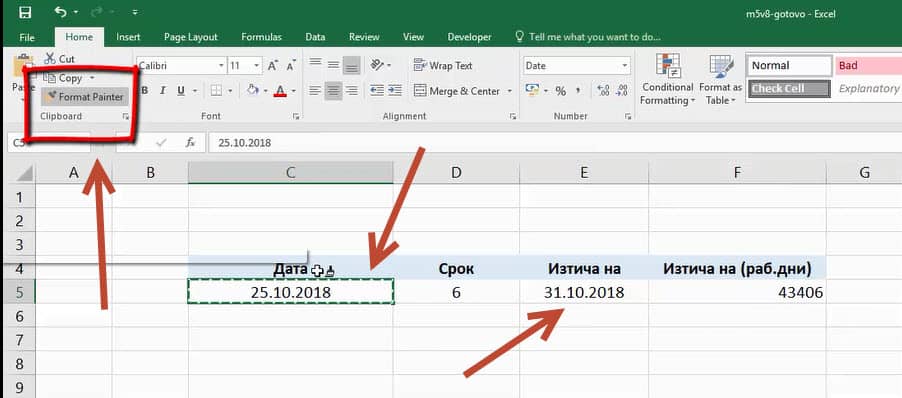Toggle Align Right

point(351,91)
